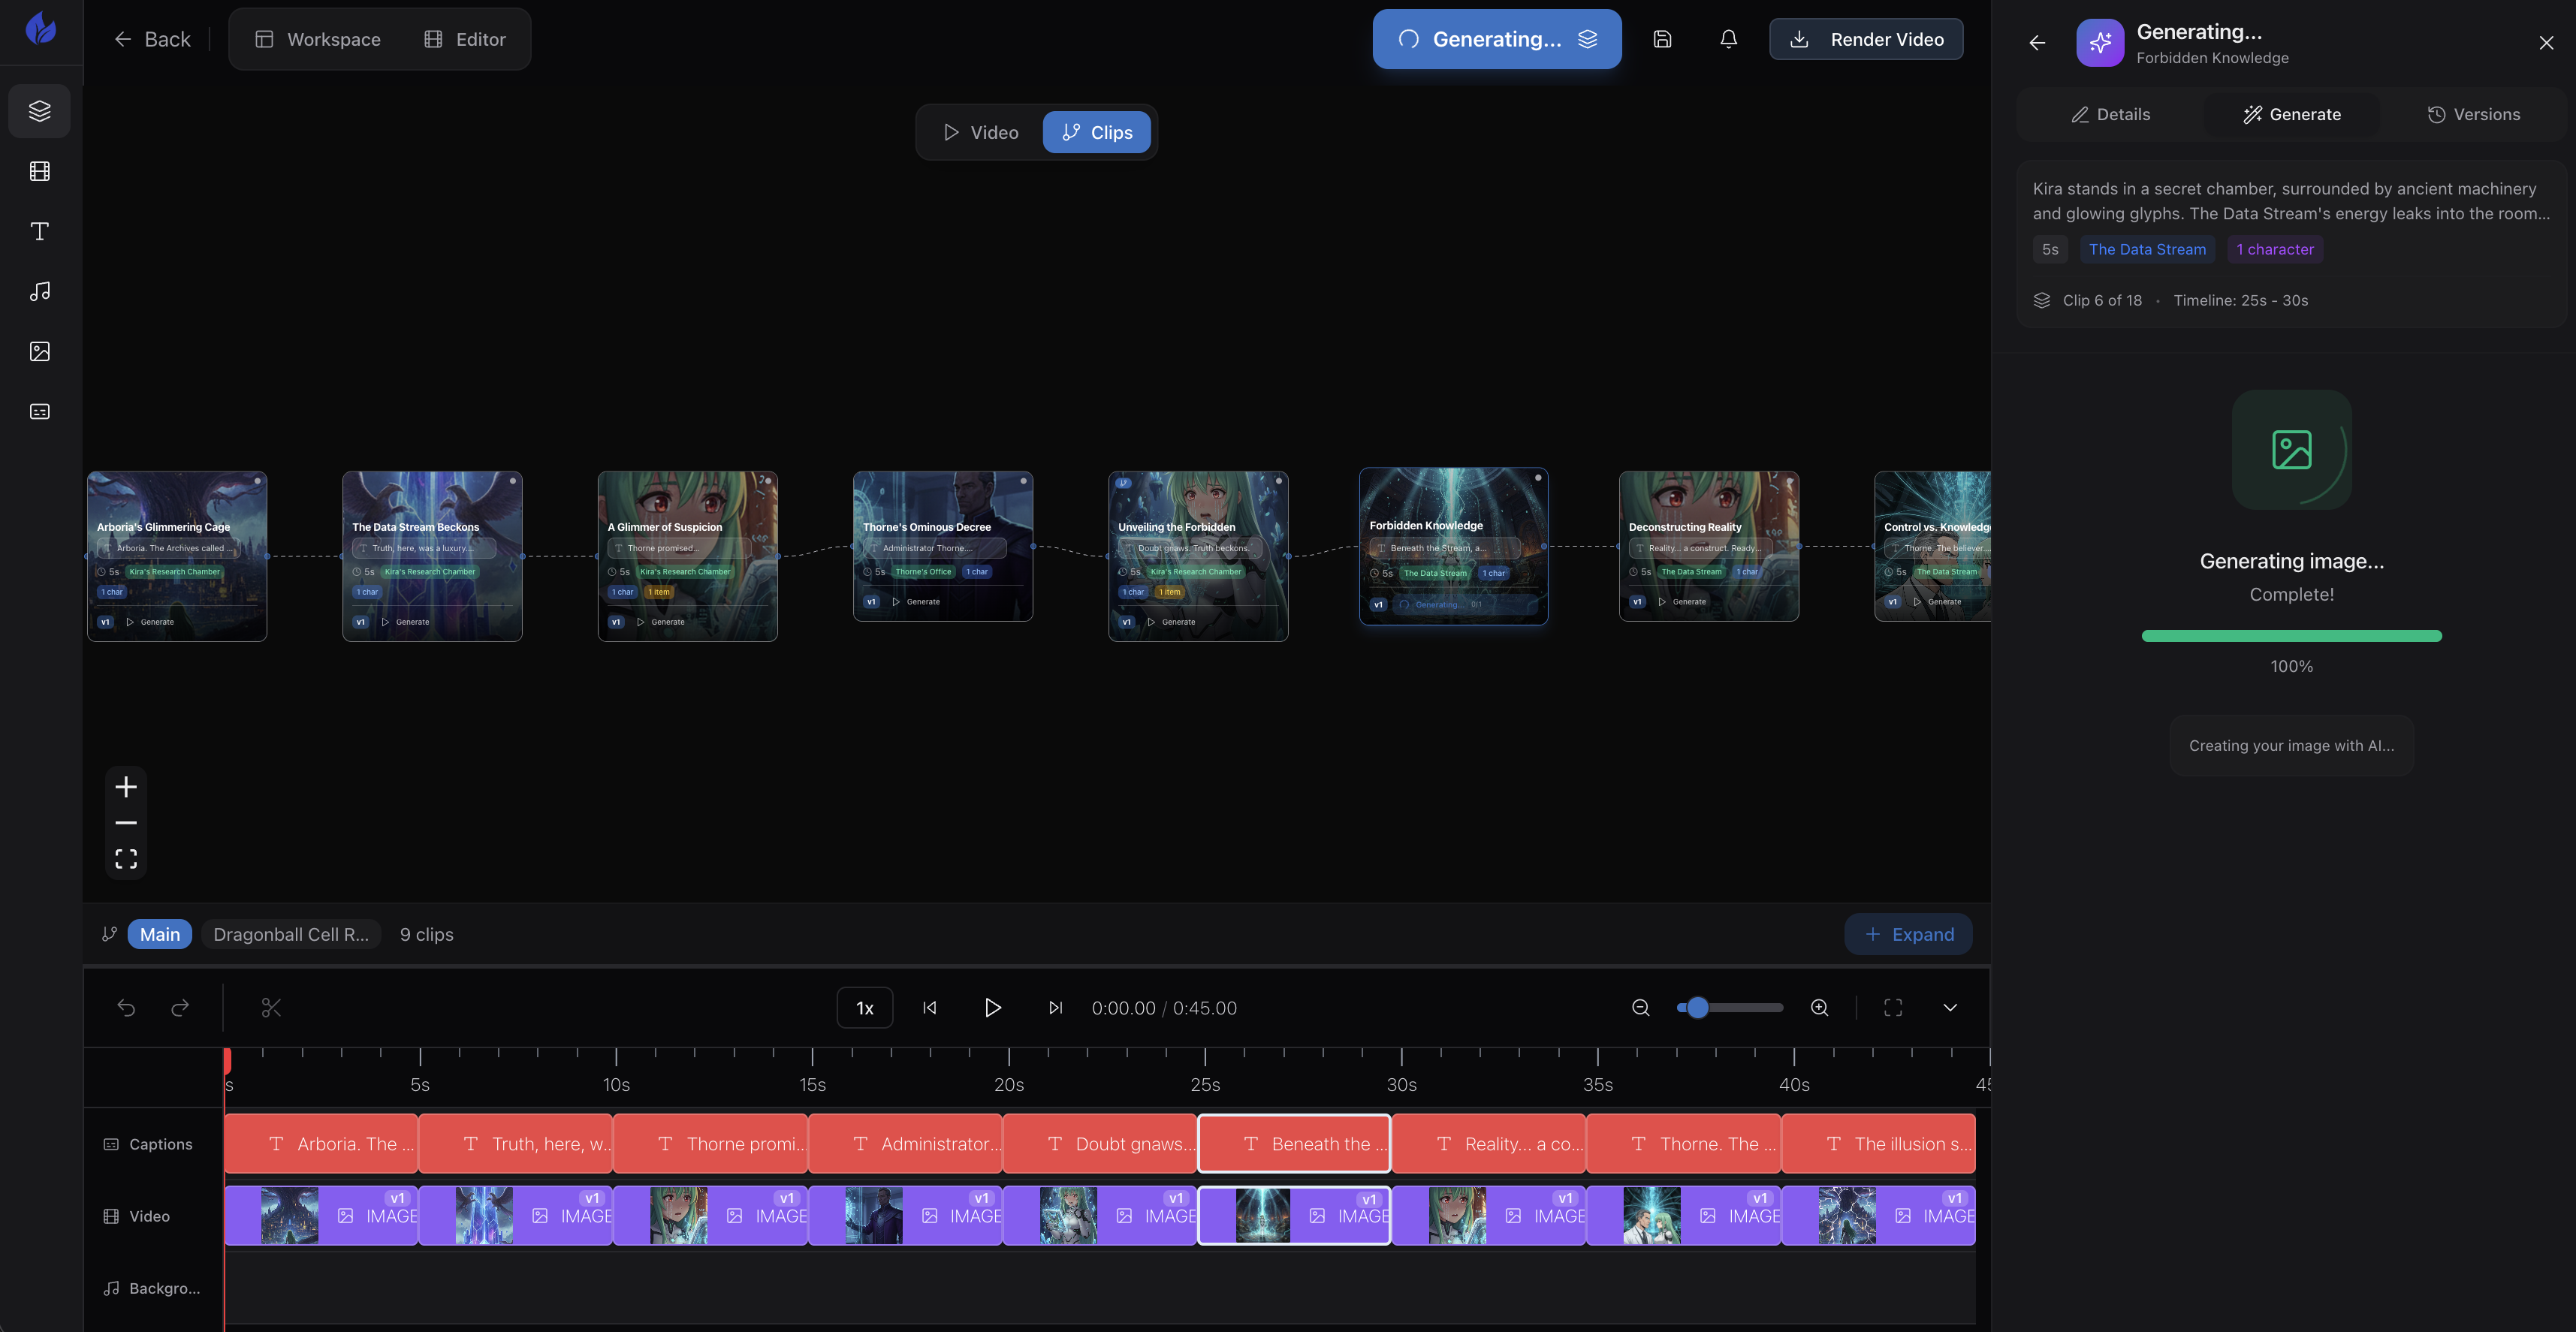
Task: Click the captions sidebar icon
Action: [x=39, y=411]
